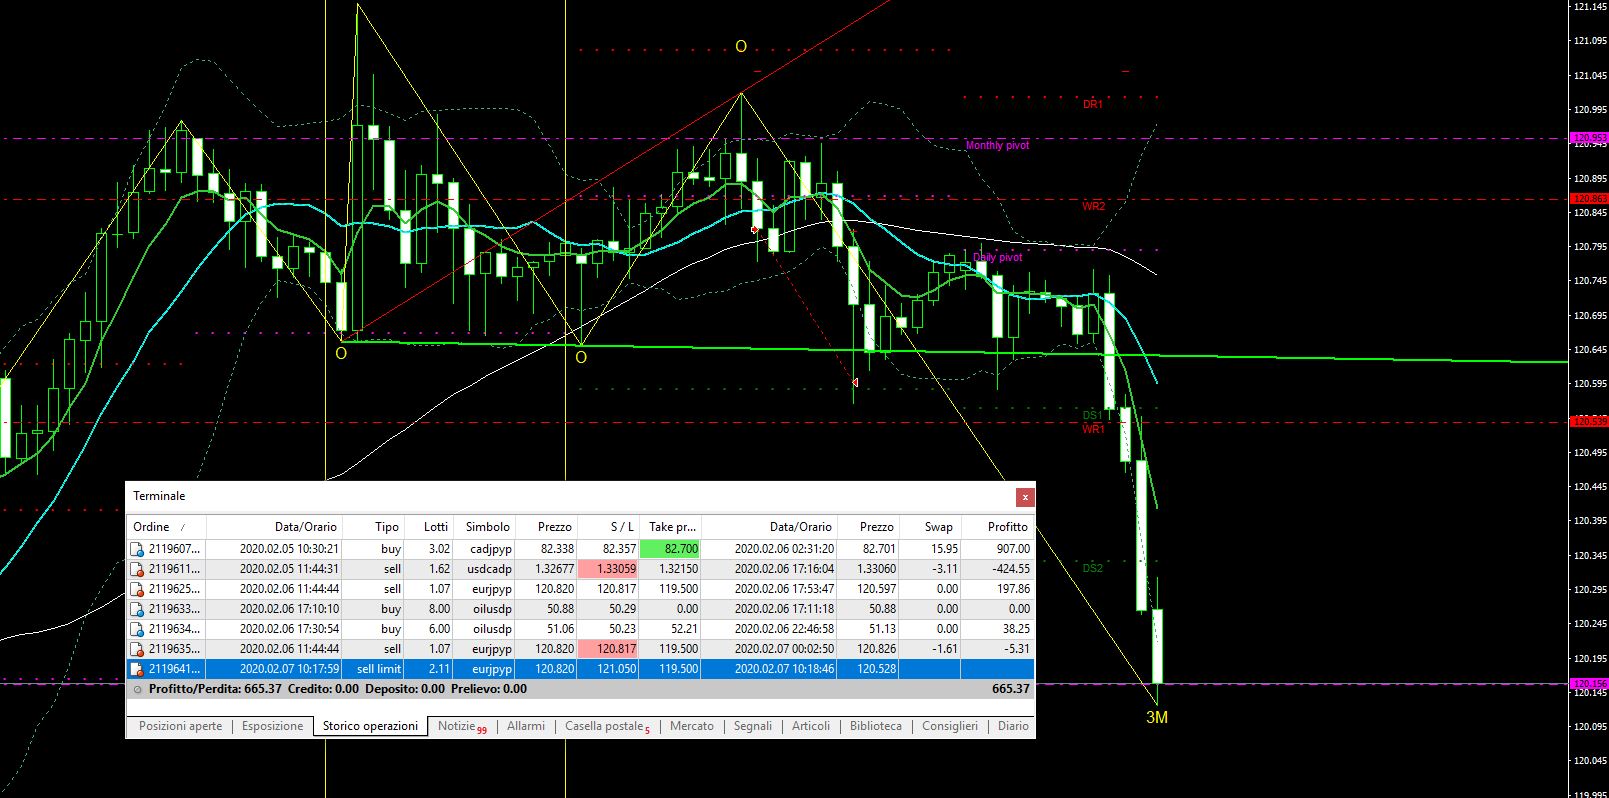Click the order icon of row 2119634
Image resolution: width=1609 pixels, height=798 pixels.
[137, 629]
